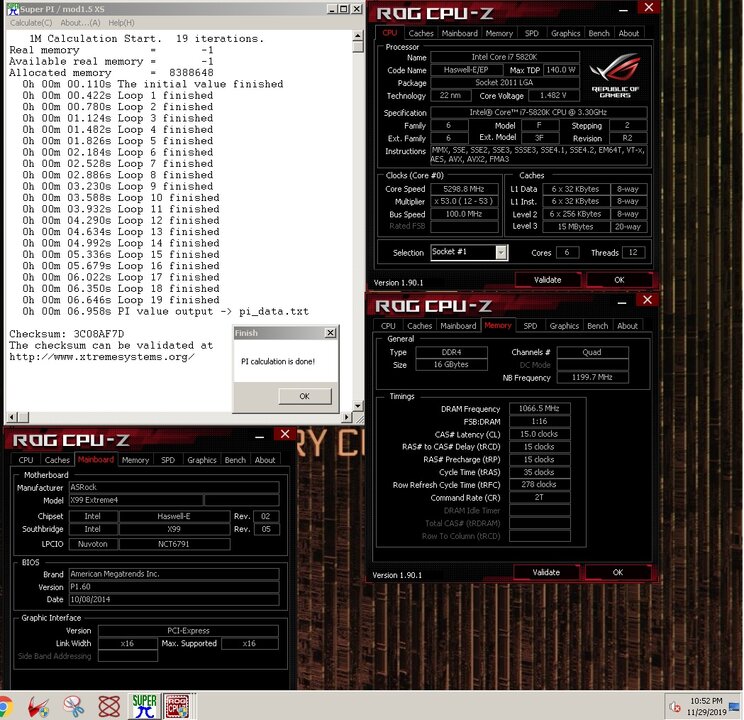Select Graphics tab in top CPU-Z window
The image size is (744, 720).
point(565,33)
